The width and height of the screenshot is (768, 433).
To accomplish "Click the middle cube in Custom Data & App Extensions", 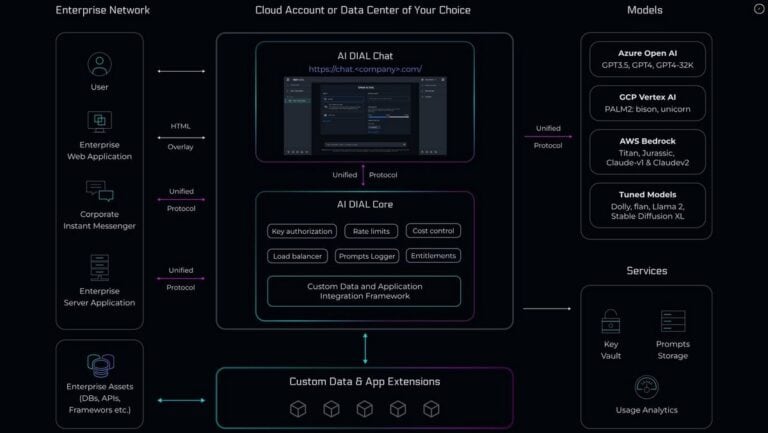I will (364, 409).
